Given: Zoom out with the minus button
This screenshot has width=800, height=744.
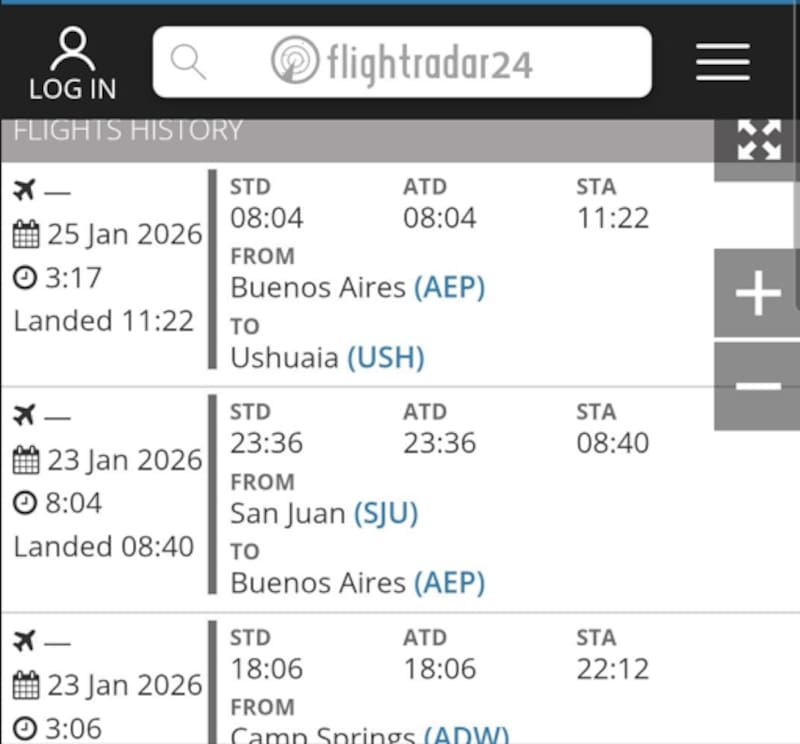Looking at the screenshot, I should 758,386.
